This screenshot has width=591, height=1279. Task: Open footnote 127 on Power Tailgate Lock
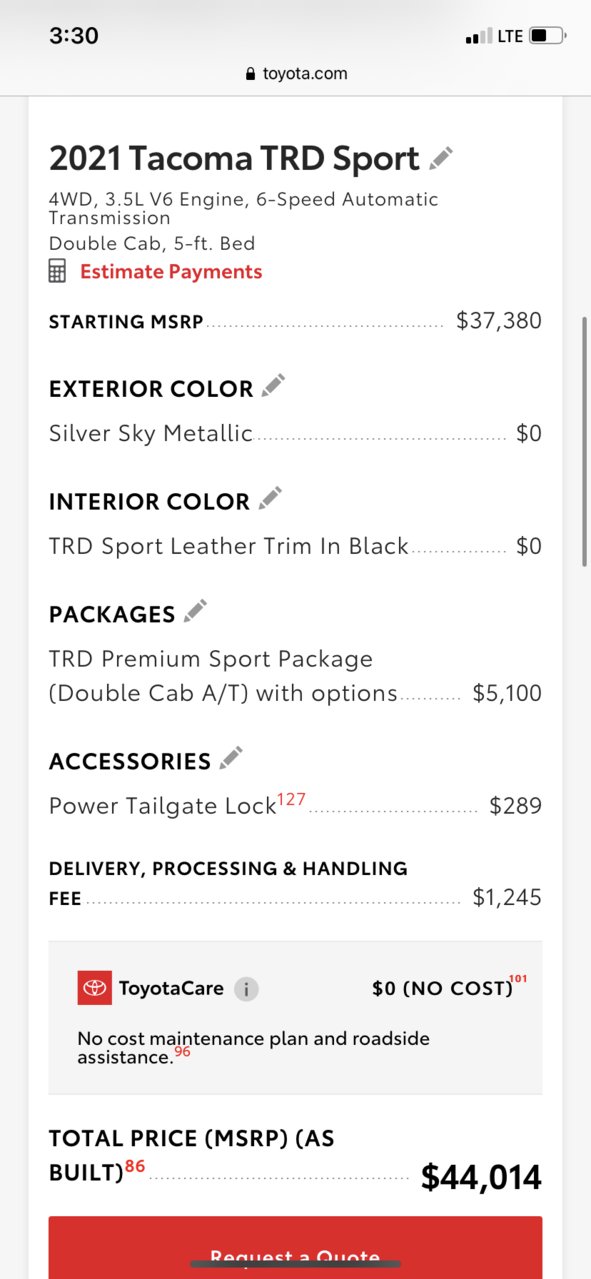(291, 799)
